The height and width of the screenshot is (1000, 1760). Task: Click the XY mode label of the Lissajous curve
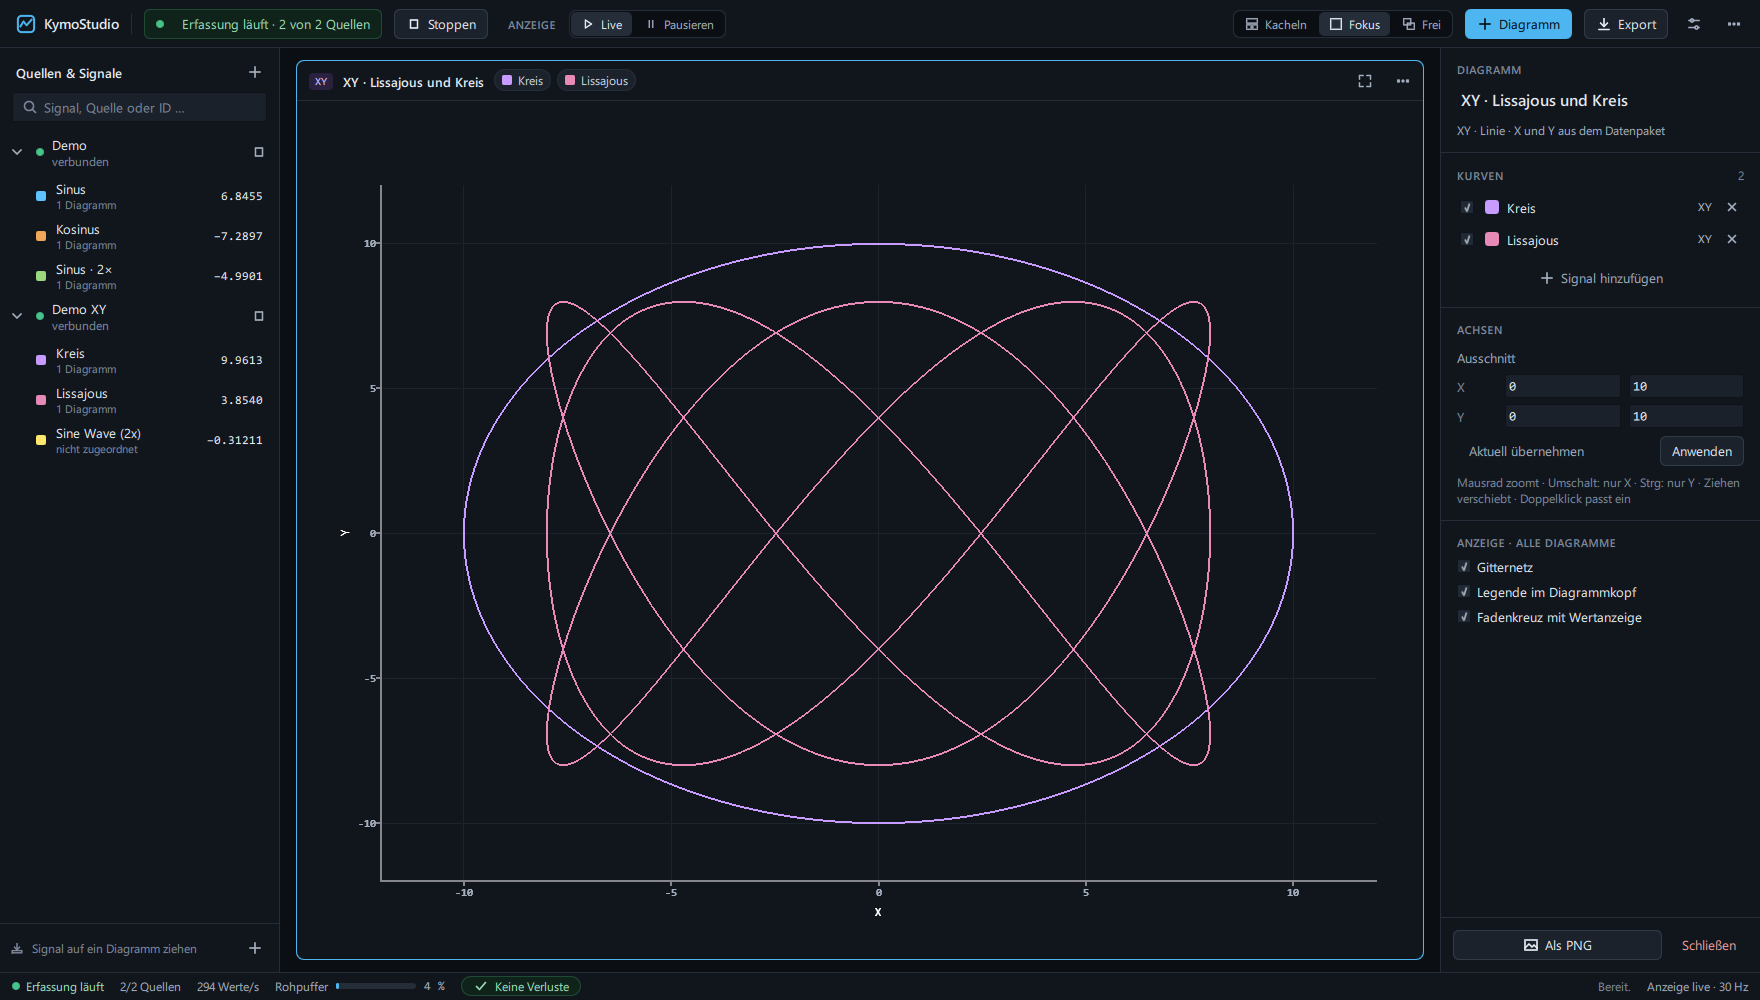click(1704, 239)
